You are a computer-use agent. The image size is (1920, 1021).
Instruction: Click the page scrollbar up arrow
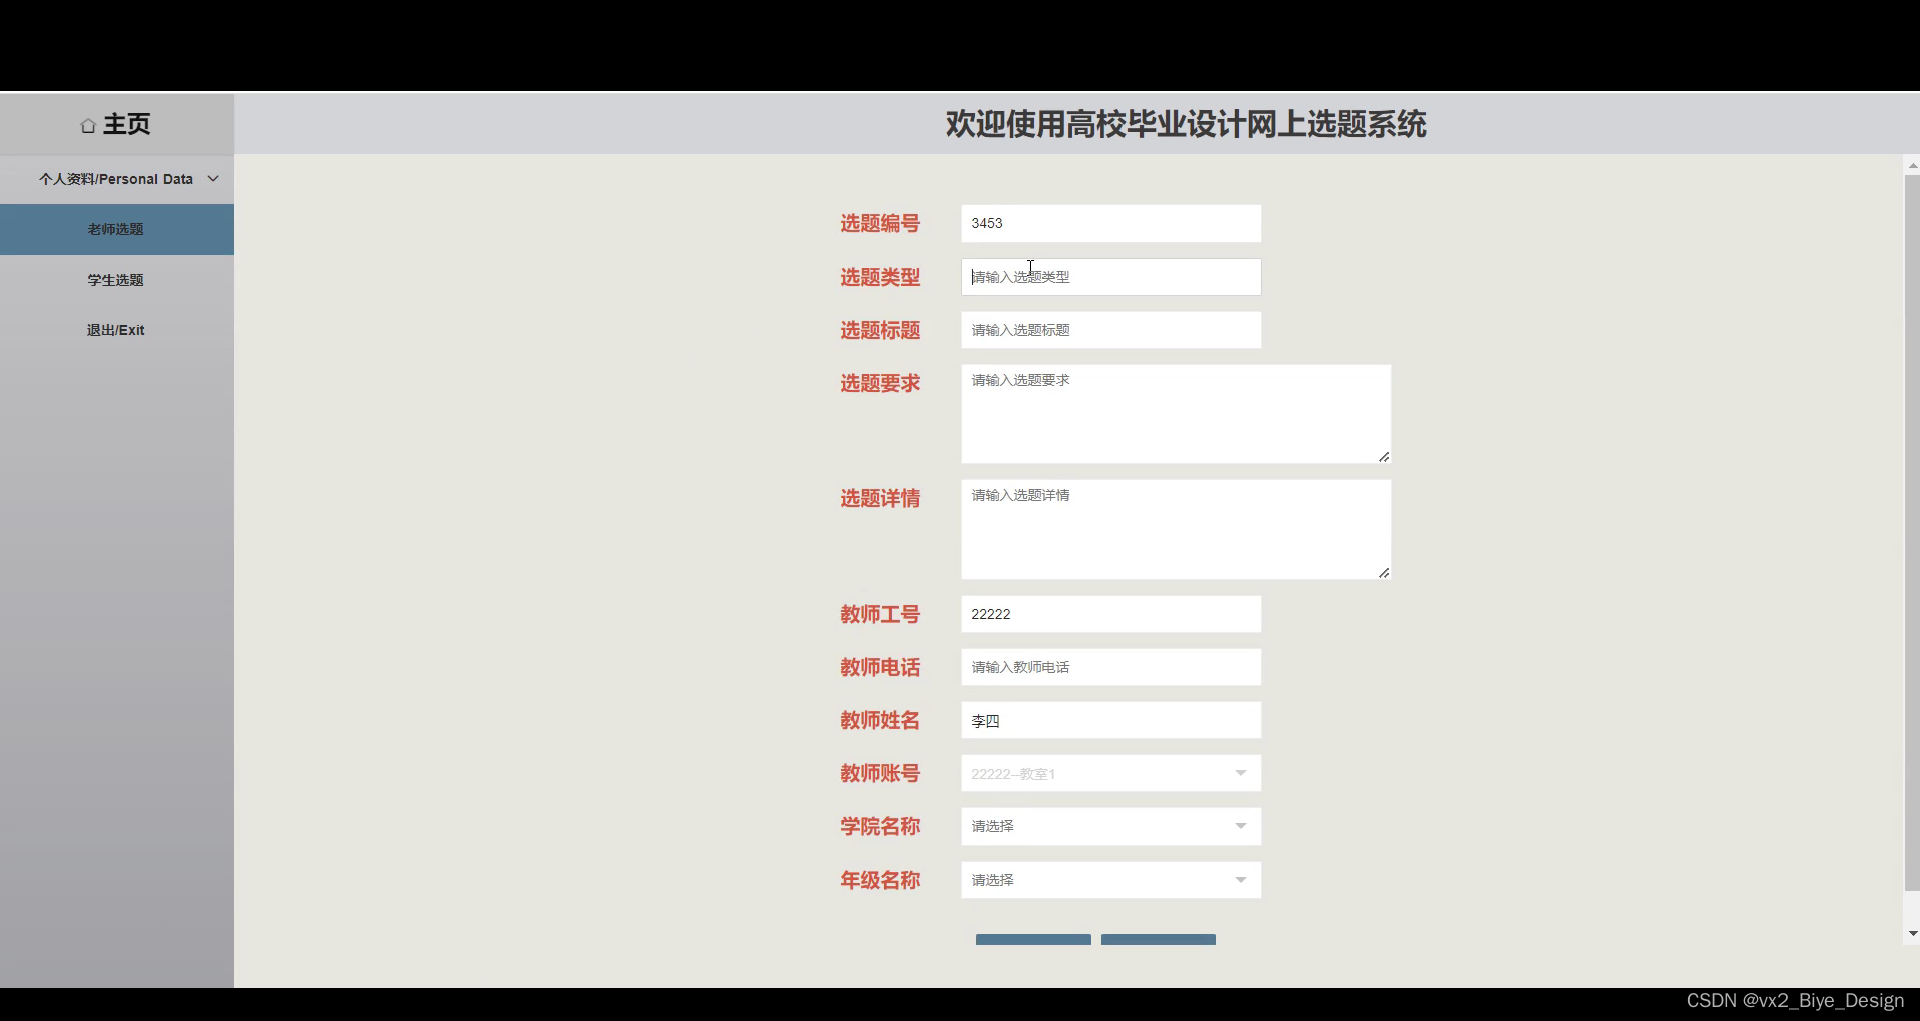pyautogui.click(x=1912, y=166)
